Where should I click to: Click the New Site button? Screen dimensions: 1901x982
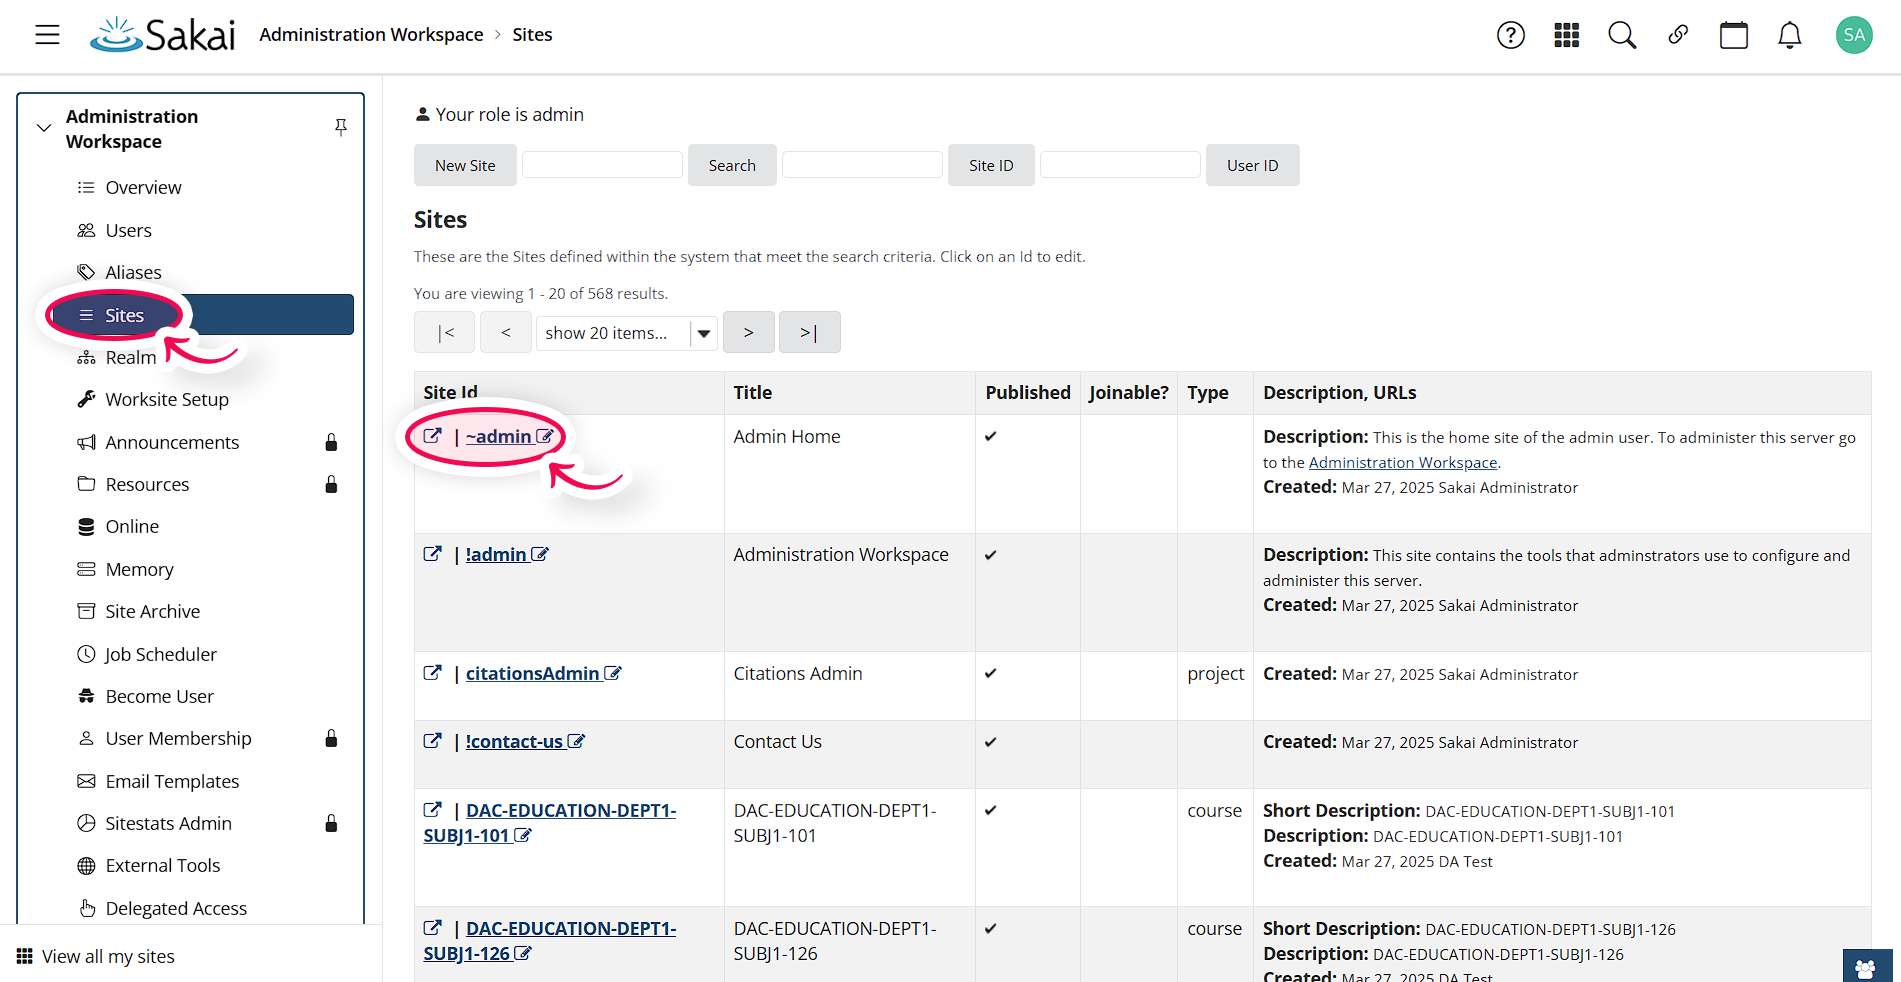465,166
